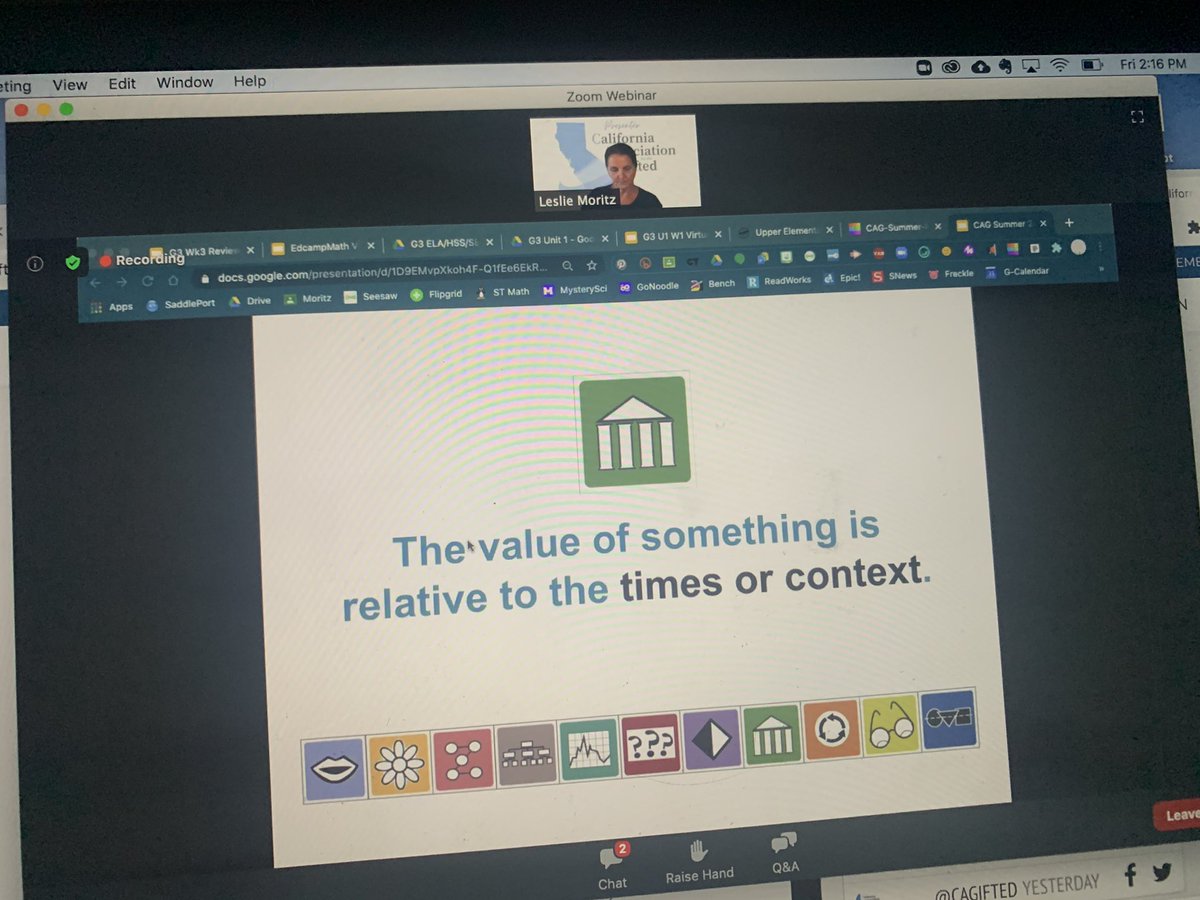Open MysterySci bookmark

[x=574, y=290]
